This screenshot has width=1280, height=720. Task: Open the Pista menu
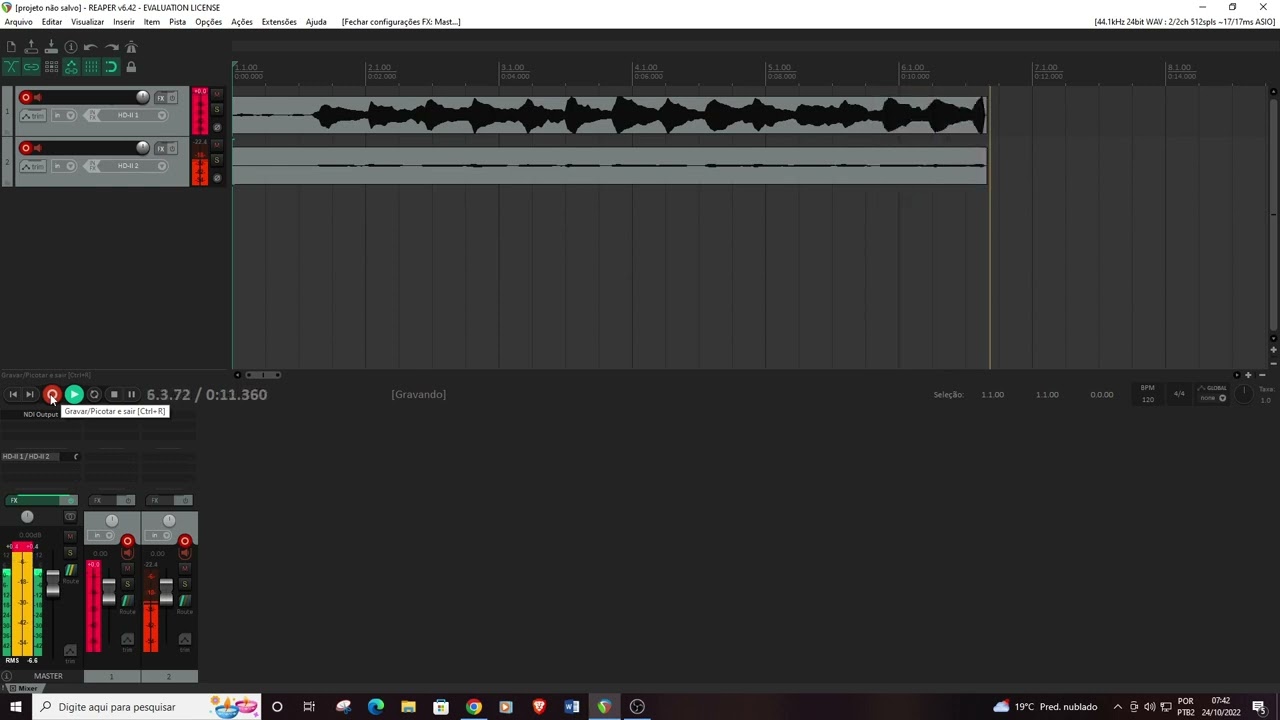177,22
